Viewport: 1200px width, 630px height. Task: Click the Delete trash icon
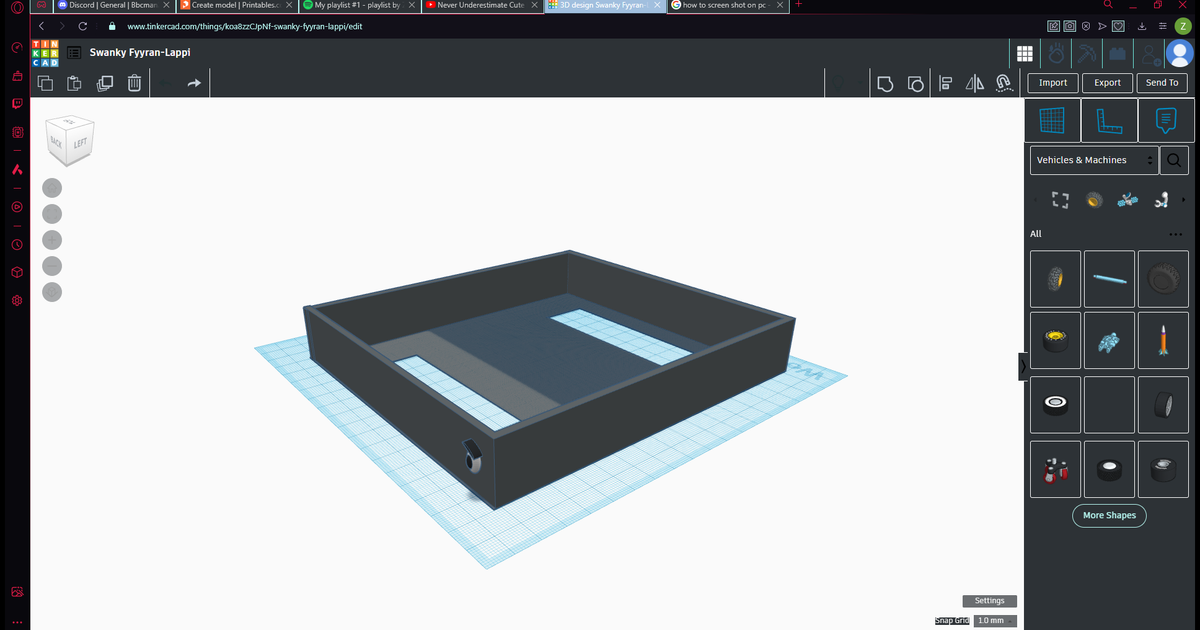134,83
